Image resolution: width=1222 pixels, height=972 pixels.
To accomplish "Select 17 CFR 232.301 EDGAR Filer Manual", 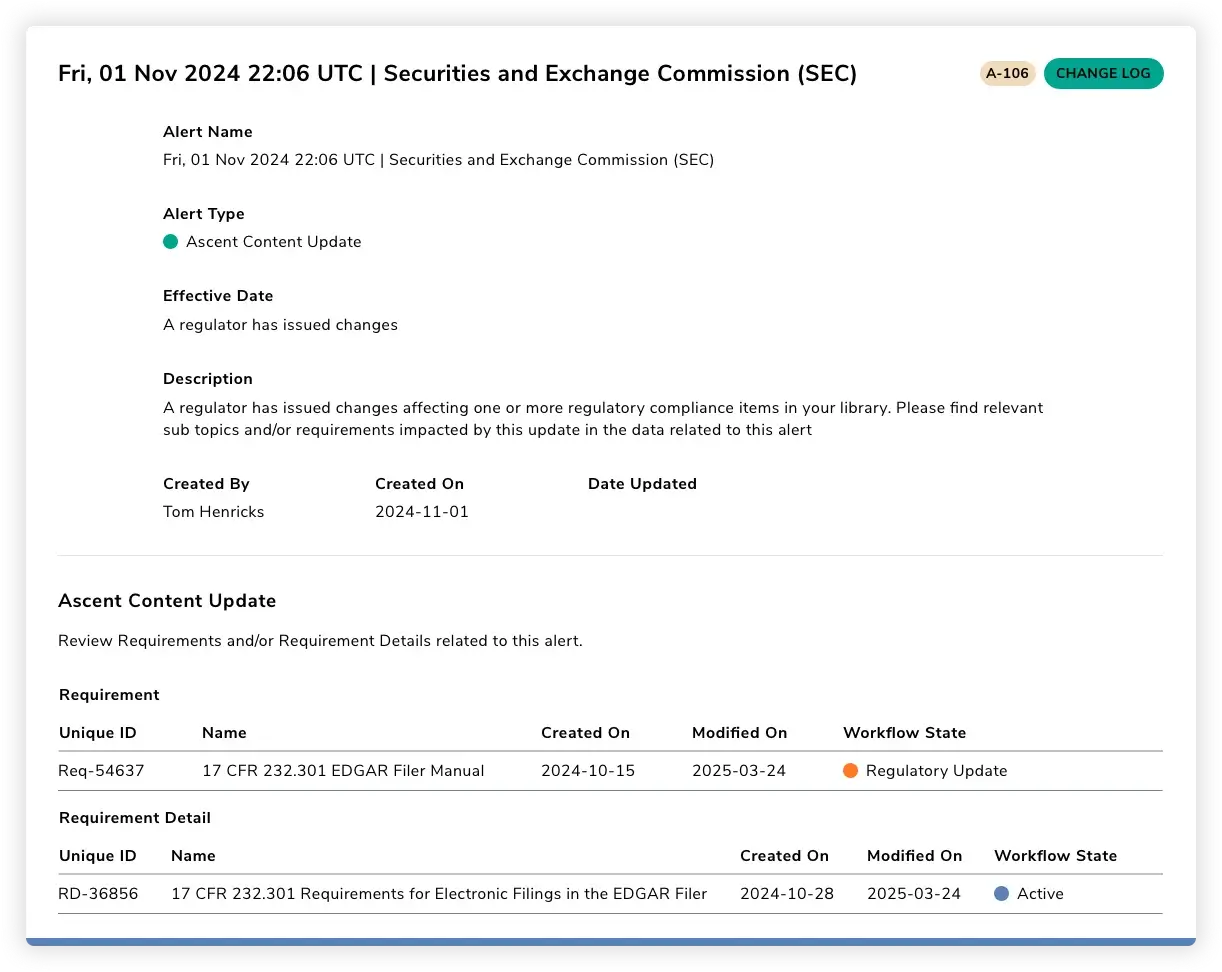I will 343,771.
